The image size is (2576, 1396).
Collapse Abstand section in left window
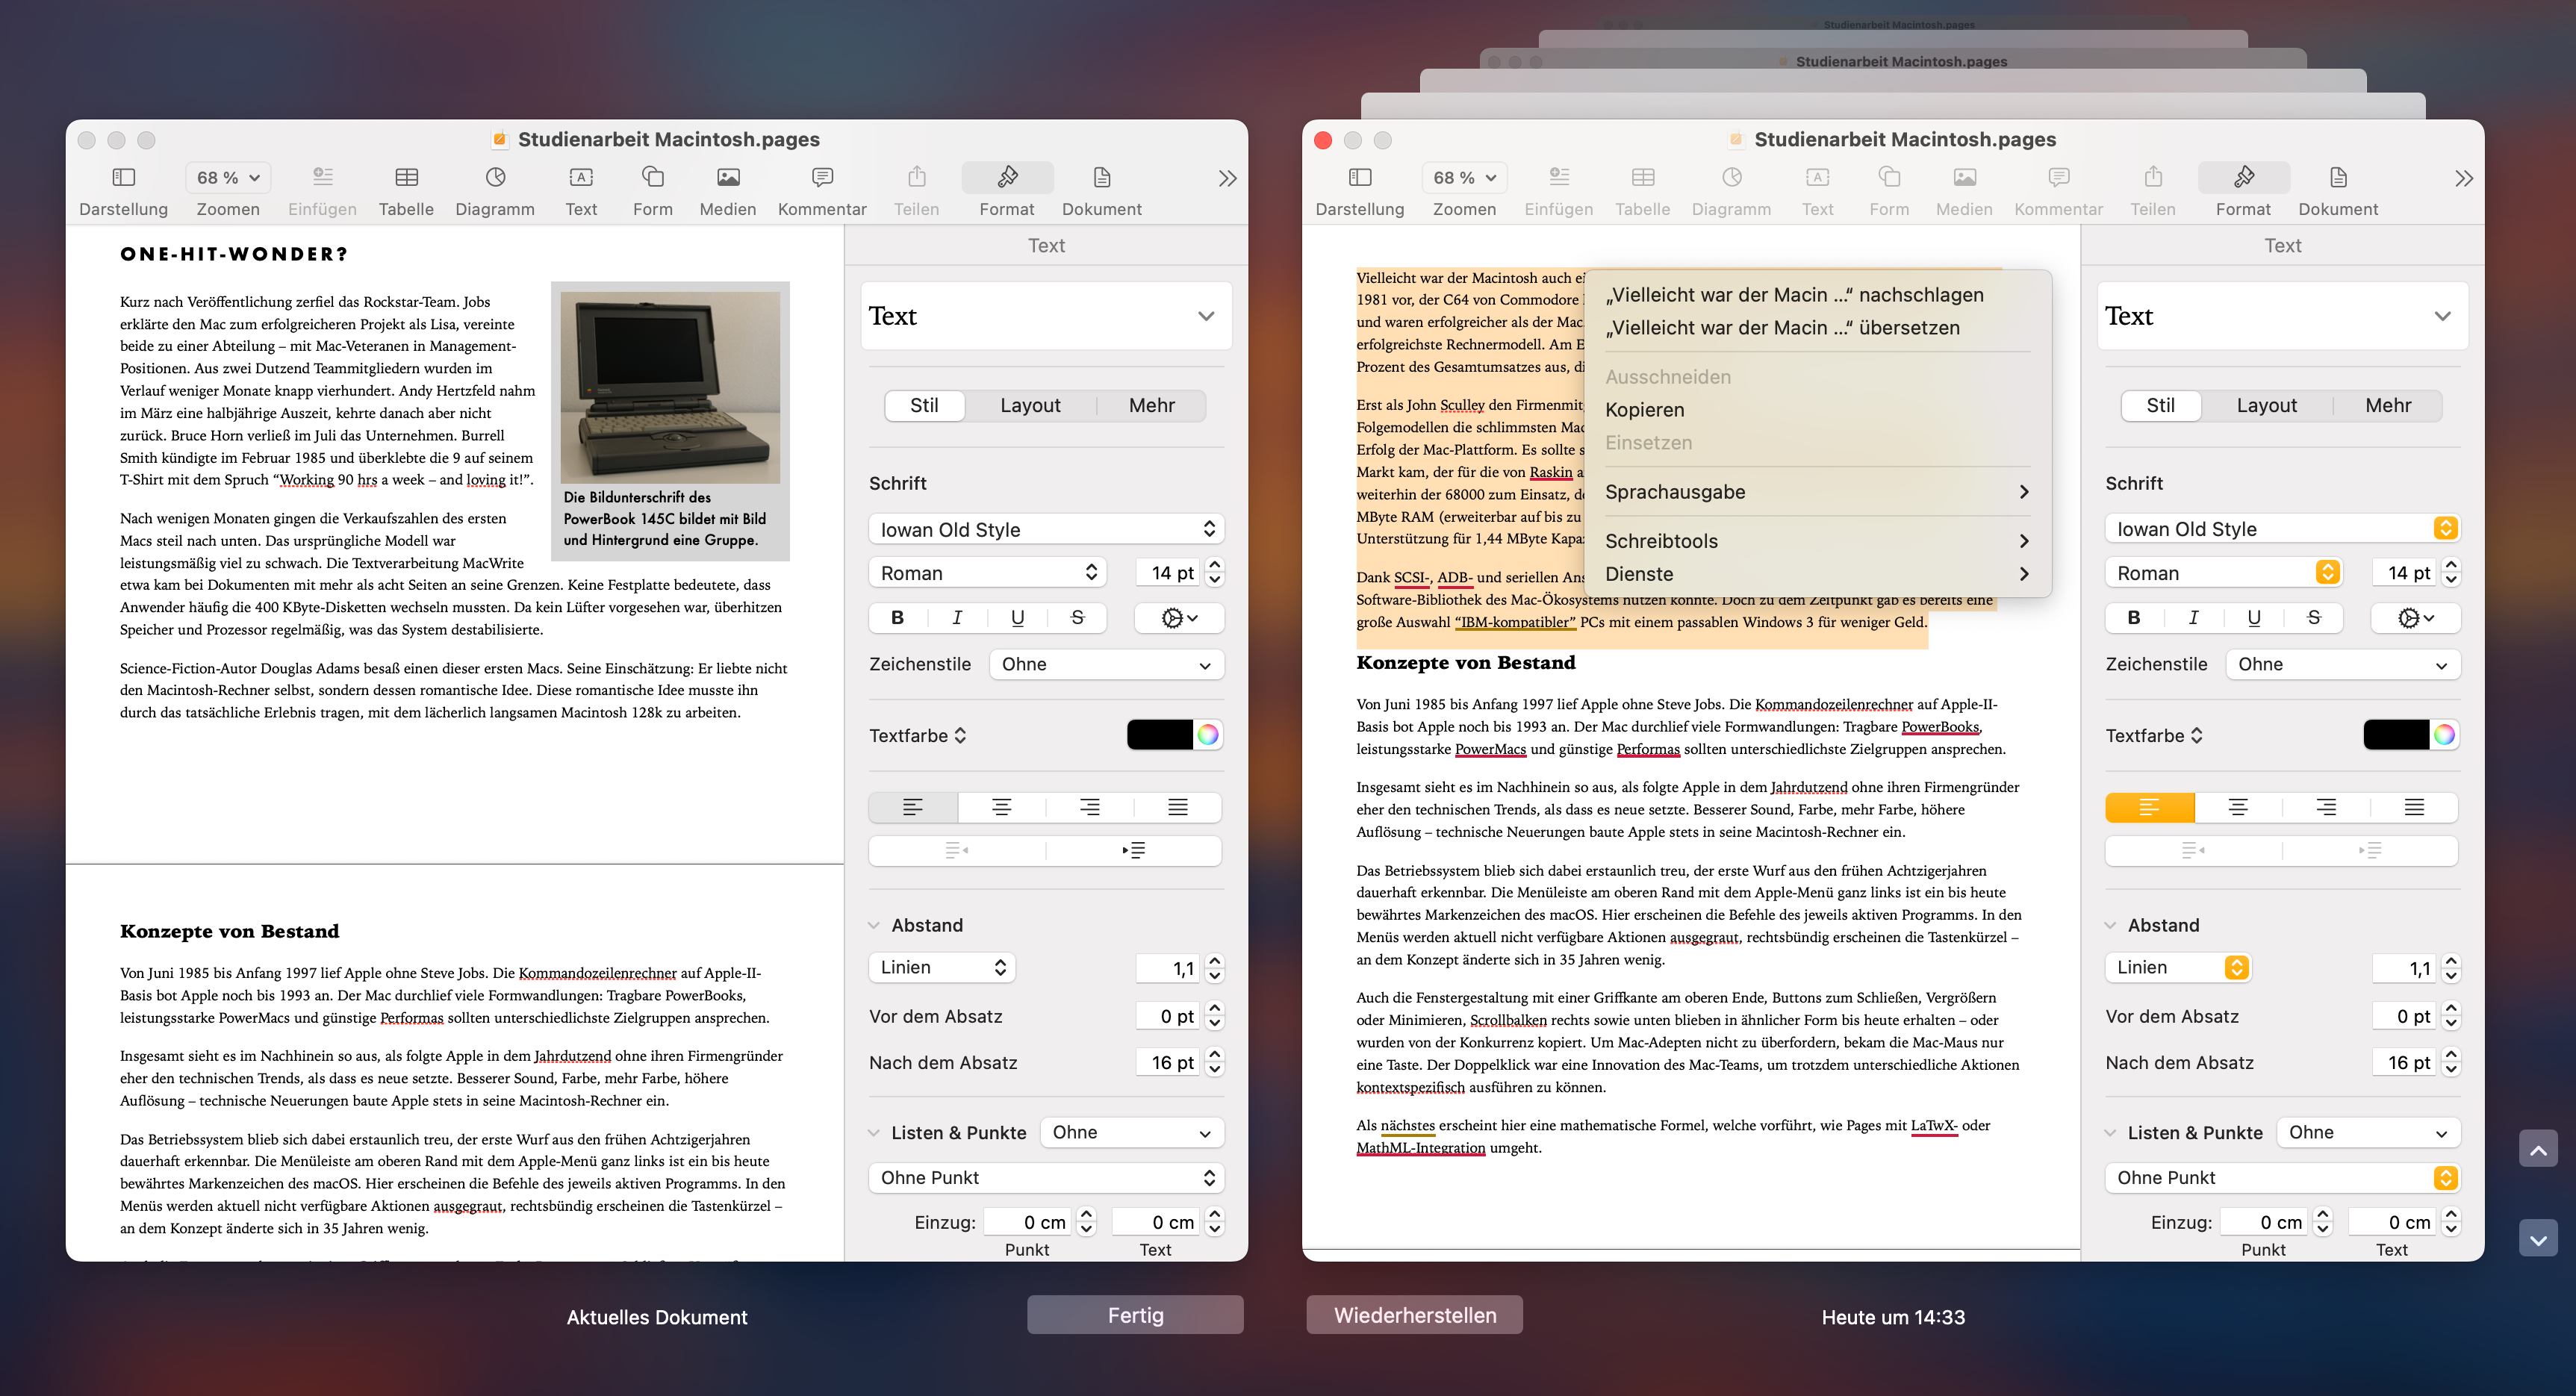874,926
